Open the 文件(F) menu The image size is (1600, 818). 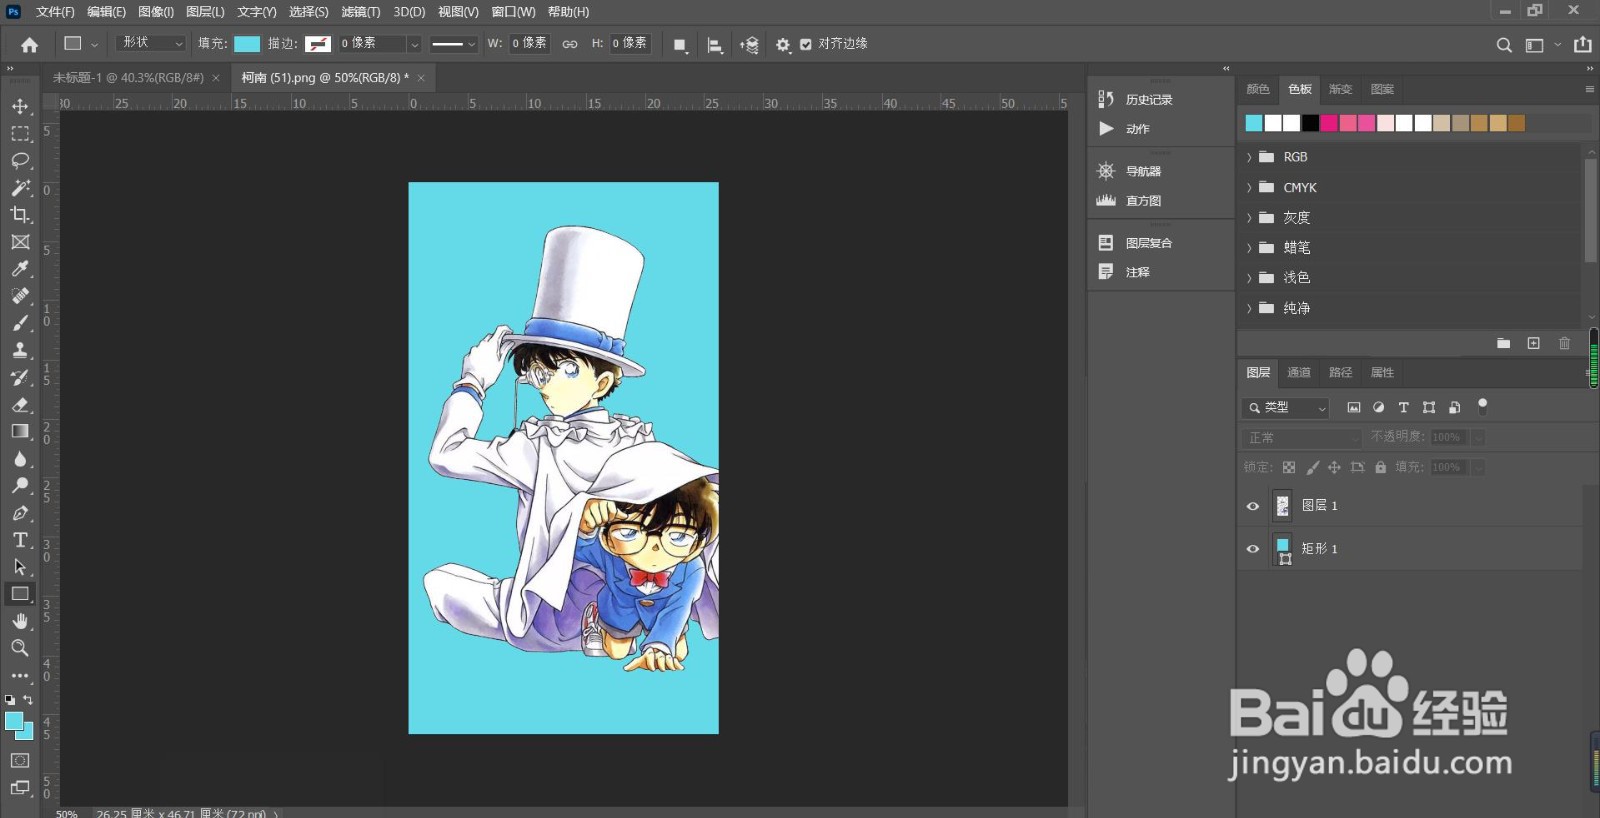point(55,12)
